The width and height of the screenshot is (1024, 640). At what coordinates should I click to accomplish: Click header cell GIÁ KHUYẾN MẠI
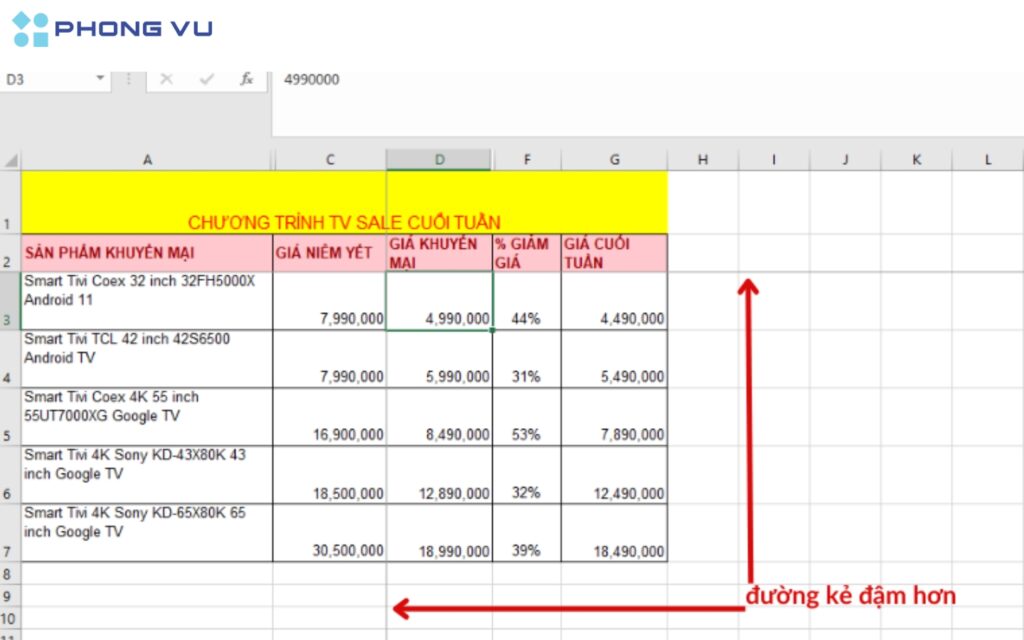tap(440, 253)
